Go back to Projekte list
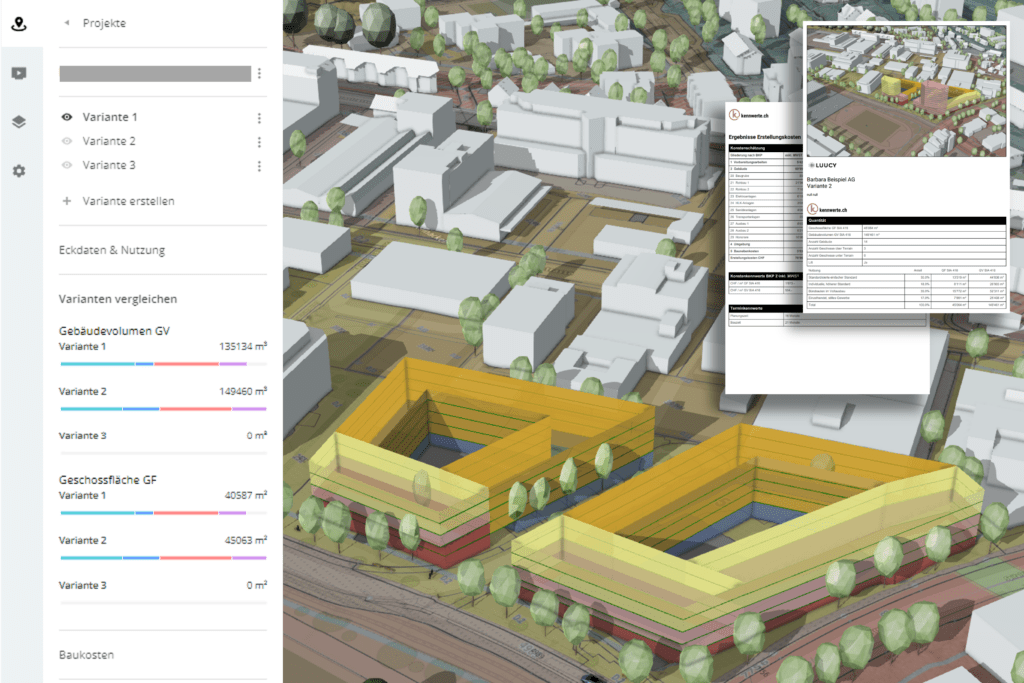Image resolution: width=1024 pixels, height=683 pixels. pyautogui.click(x=103, y=23)
